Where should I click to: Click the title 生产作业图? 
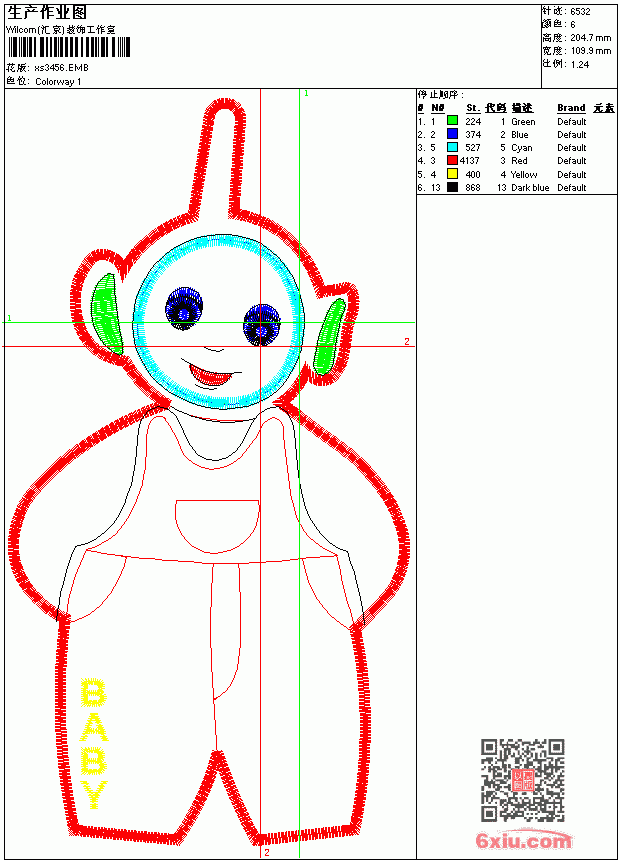click(x=47, y=13)
